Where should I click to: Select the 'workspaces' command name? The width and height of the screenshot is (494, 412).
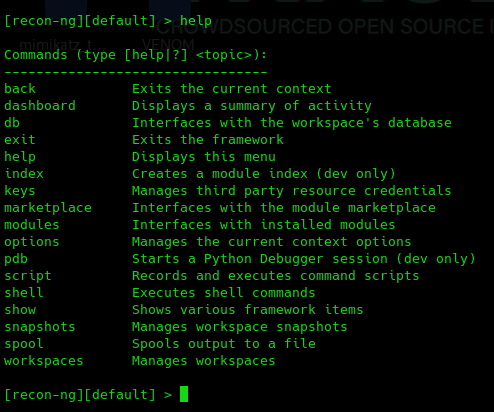[44, 361]
